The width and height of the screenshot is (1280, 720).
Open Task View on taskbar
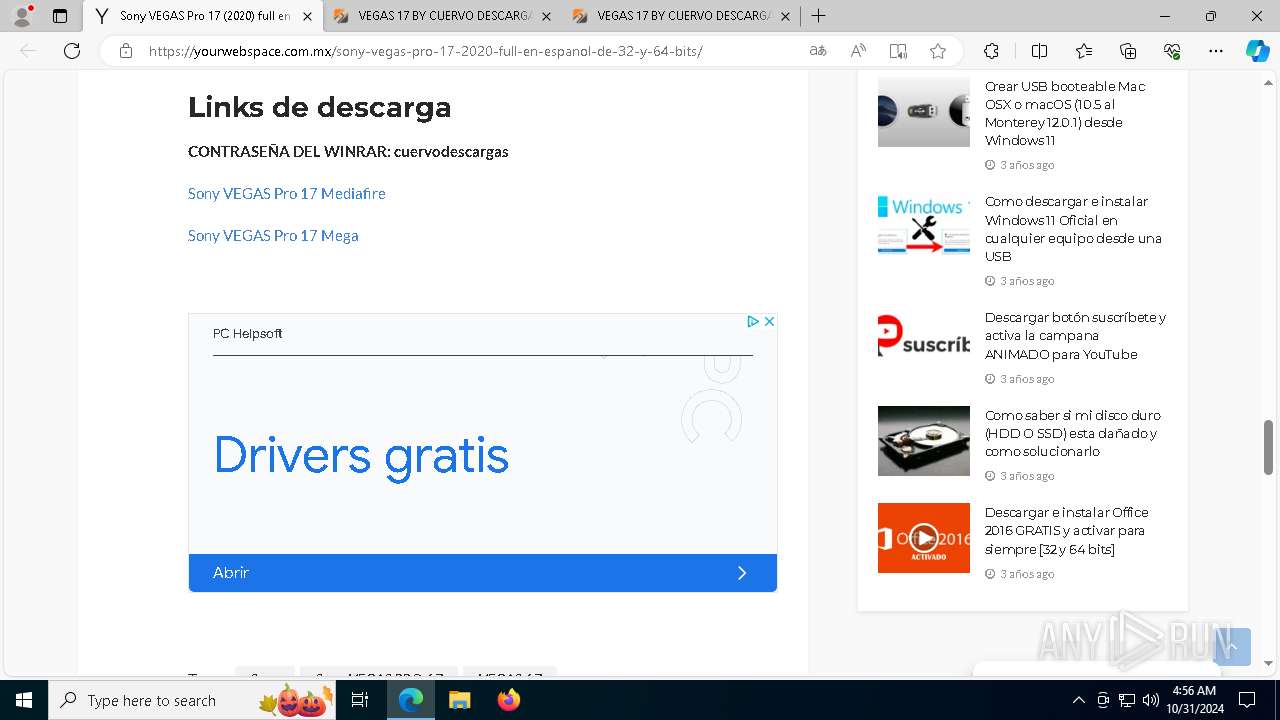click(360, 700)
